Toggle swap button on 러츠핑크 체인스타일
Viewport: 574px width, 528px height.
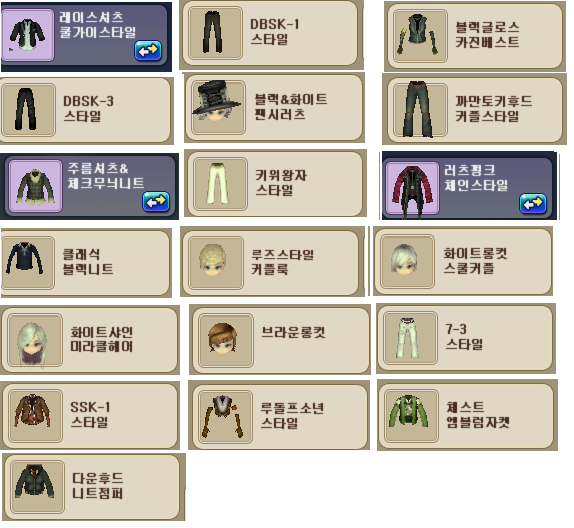click(x=533, y=204)
